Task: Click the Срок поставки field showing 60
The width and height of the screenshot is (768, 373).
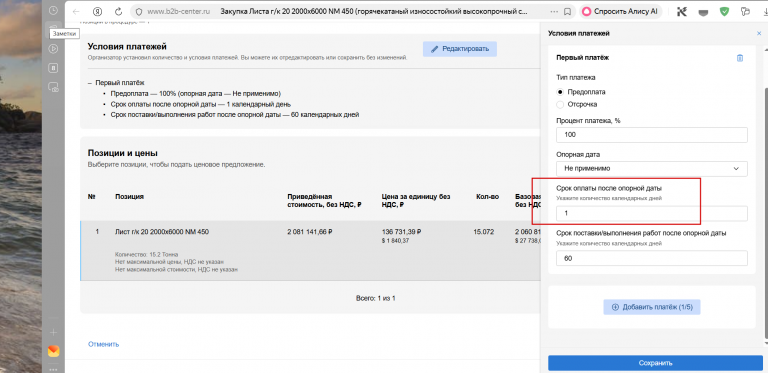Action: tap(652, 258)
